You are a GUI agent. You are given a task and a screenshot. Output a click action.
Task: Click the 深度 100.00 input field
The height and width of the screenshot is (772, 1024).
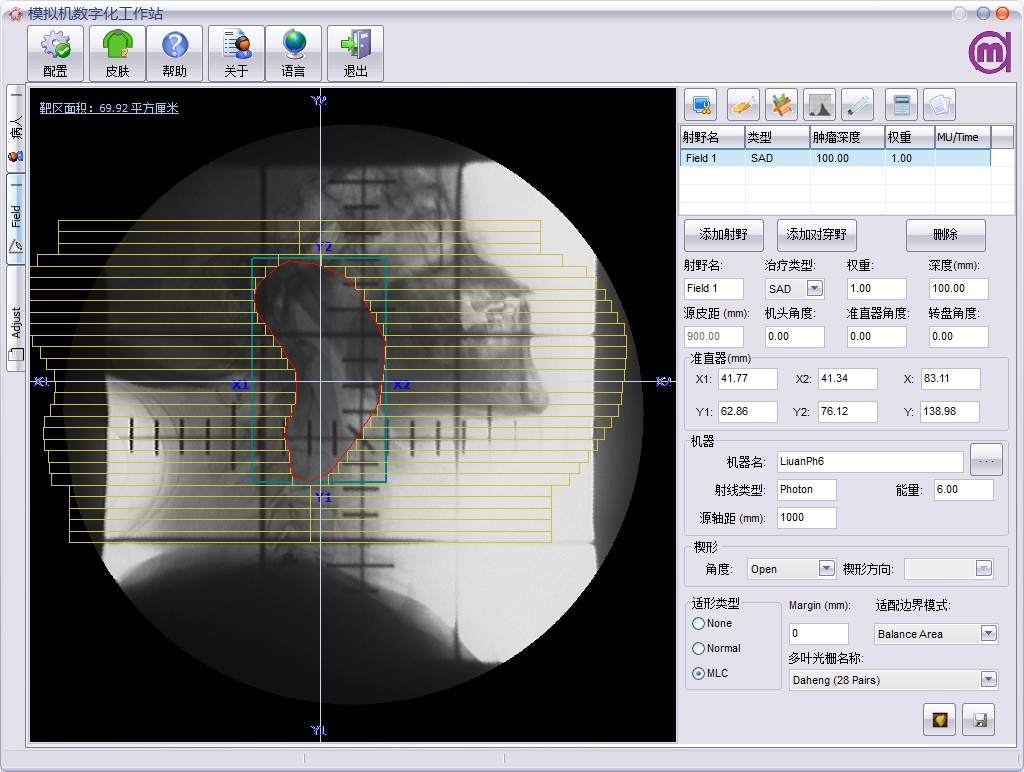[x=958, y=288]
